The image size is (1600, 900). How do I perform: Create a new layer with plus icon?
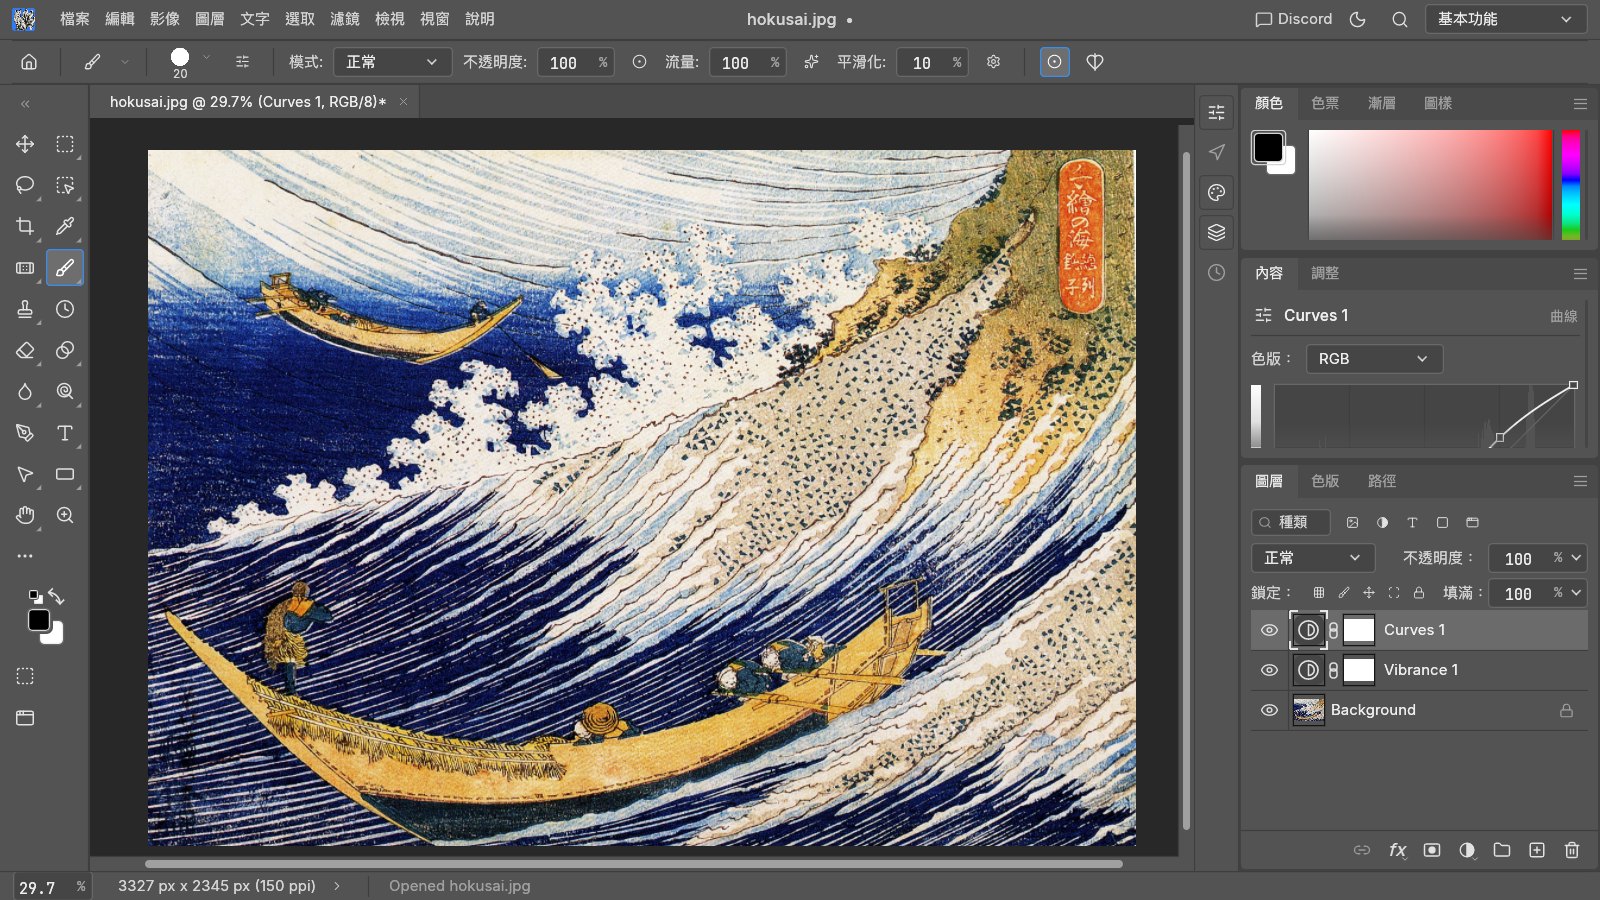(x=1537, y=850)
